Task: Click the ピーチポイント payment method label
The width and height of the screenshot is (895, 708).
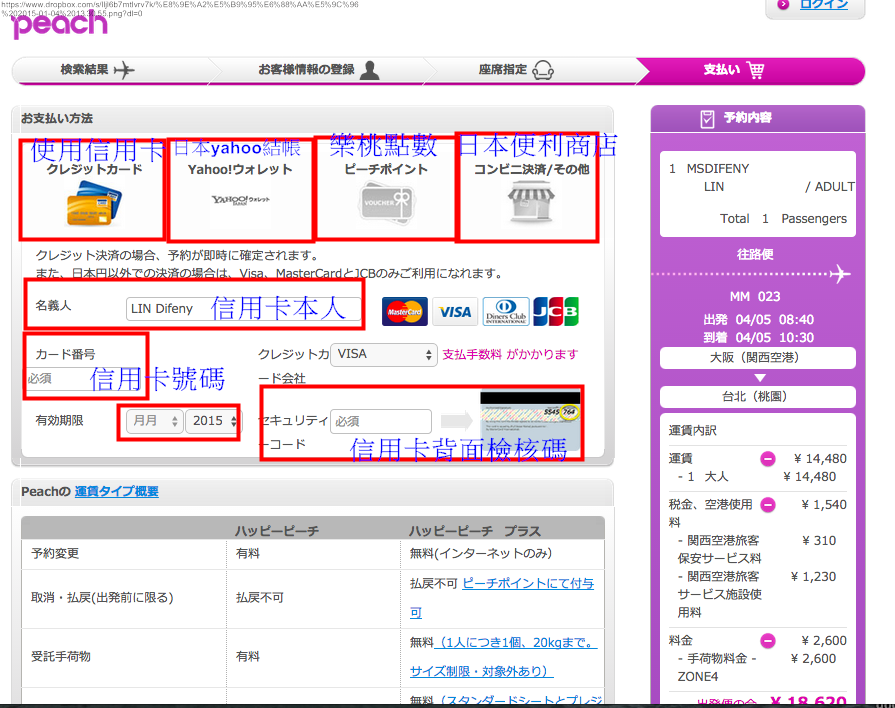Action: (x=386, y=170)
